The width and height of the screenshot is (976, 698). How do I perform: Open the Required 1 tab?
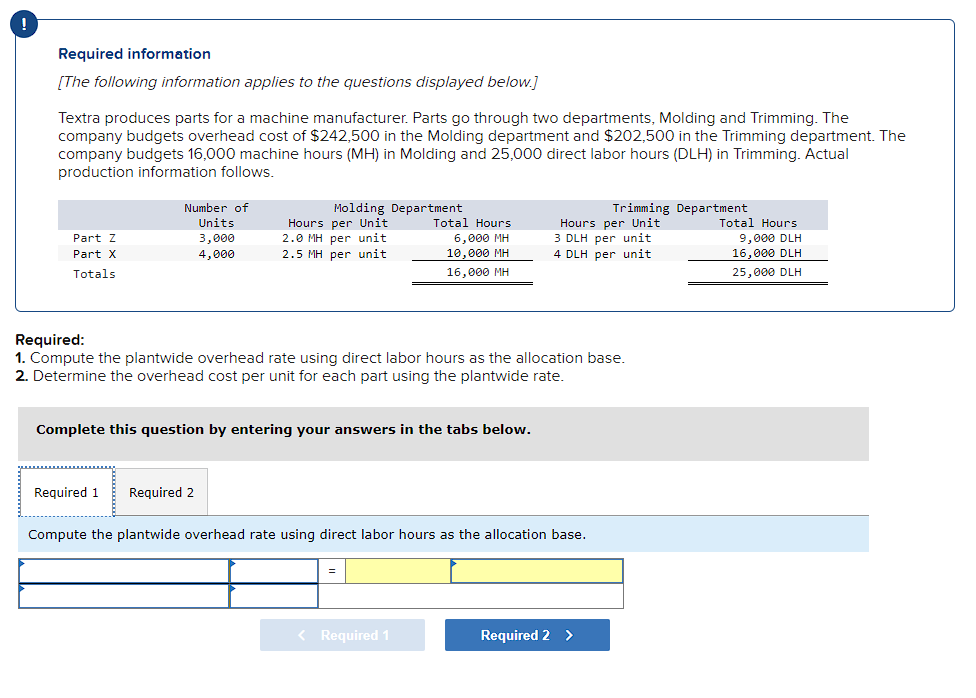point(66,492)
